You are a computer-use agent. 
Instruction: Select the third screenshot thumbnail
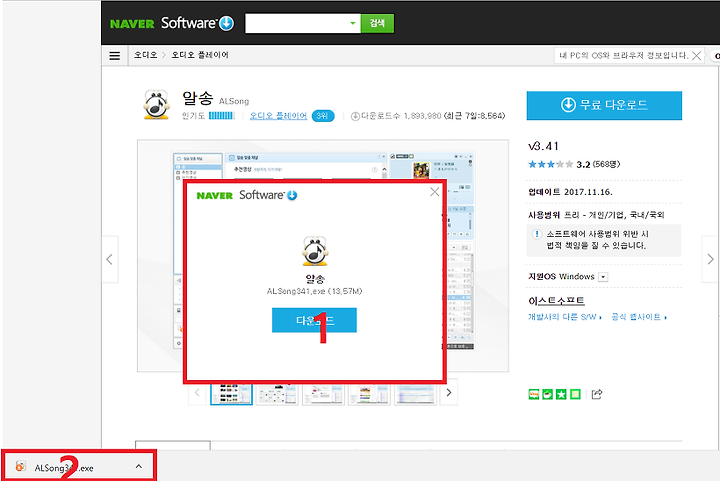pyautogui.click(x=323, y=393)
